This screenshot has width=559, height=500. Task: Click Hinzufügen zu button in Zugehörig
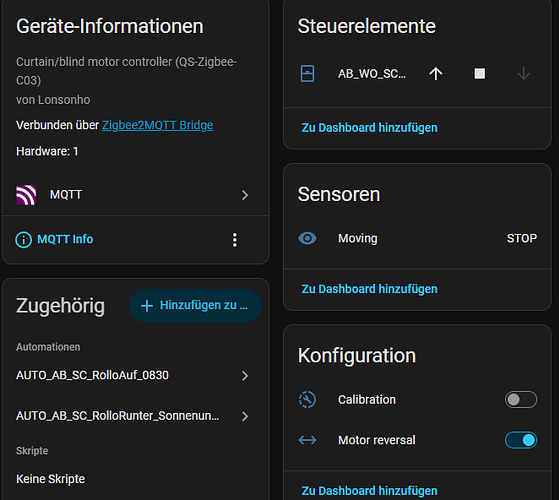click(x=195, y=305)
